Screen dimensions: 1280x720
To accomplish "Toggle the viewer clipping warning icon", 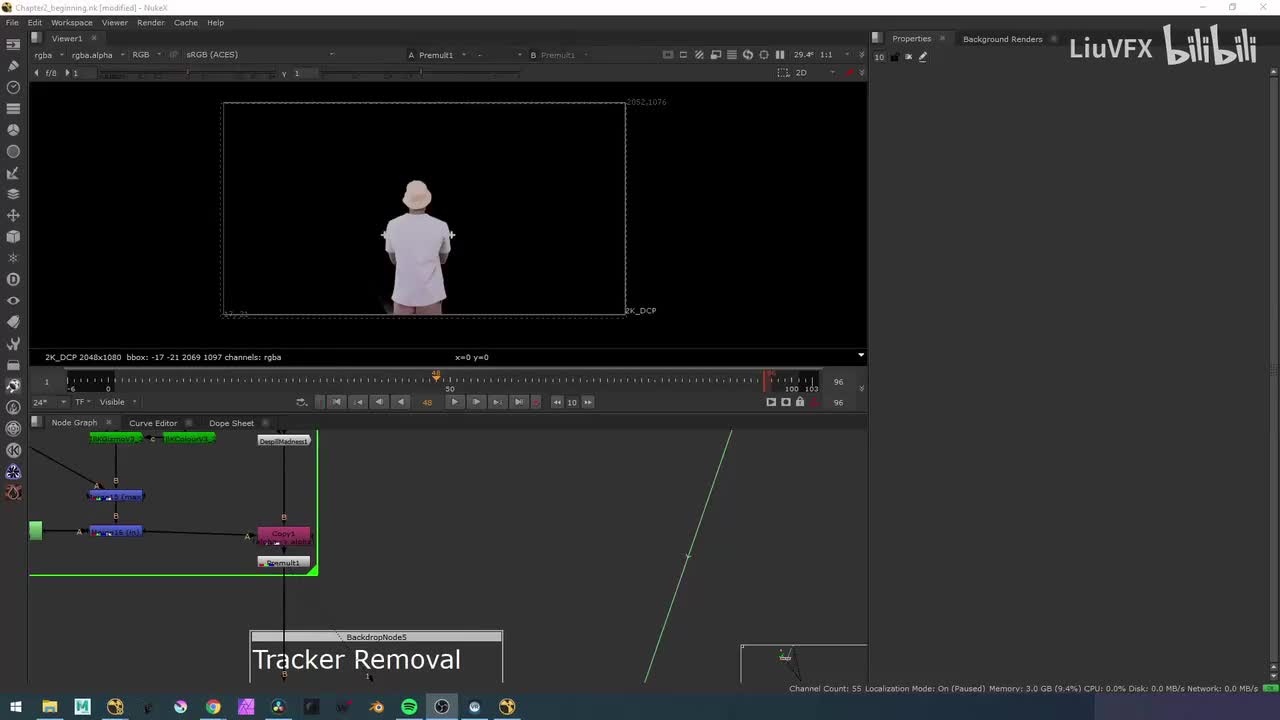I will (699, 55).
